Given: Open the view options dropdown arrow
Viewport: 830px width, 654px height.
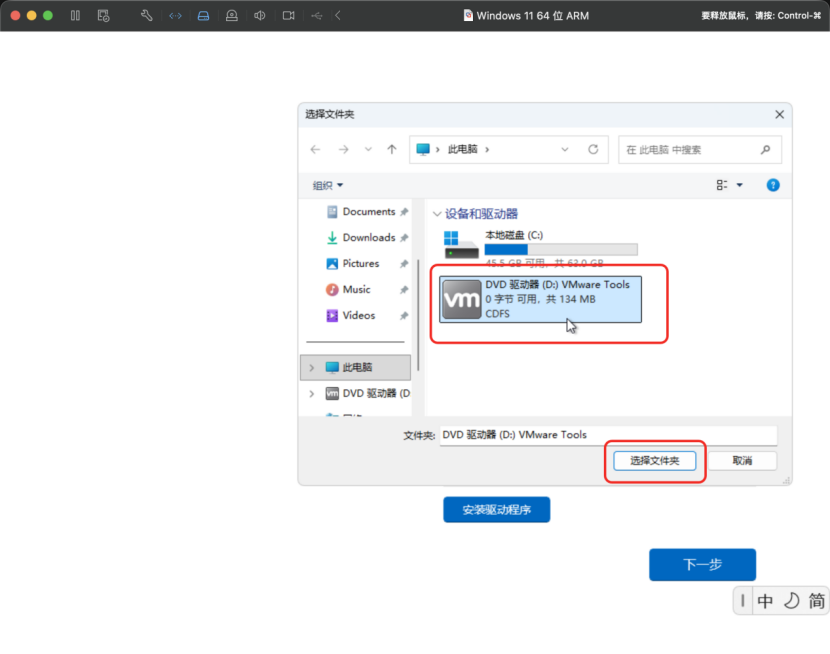Looking at the screenshot, I should (x=739, y=185).
